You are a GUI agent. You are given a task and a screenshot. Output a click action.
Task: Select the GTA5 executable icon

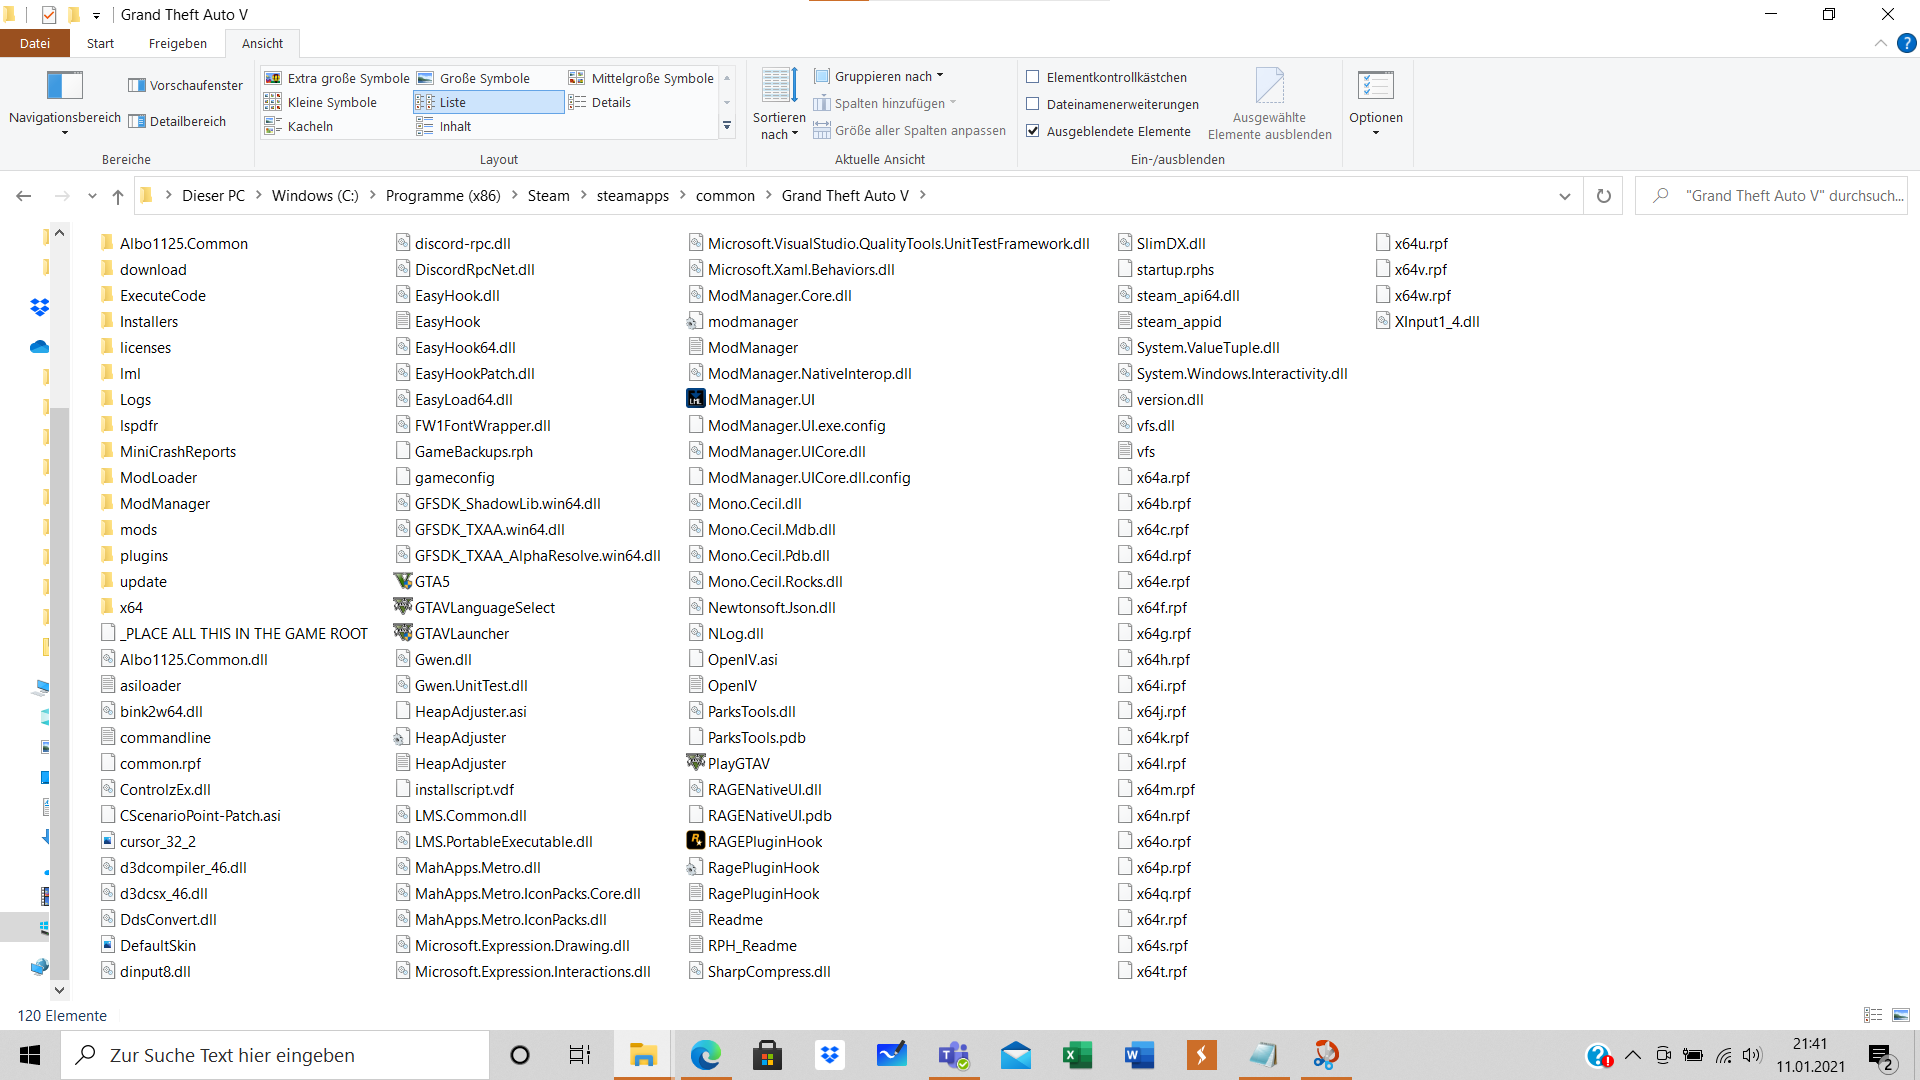pos(403,581)
